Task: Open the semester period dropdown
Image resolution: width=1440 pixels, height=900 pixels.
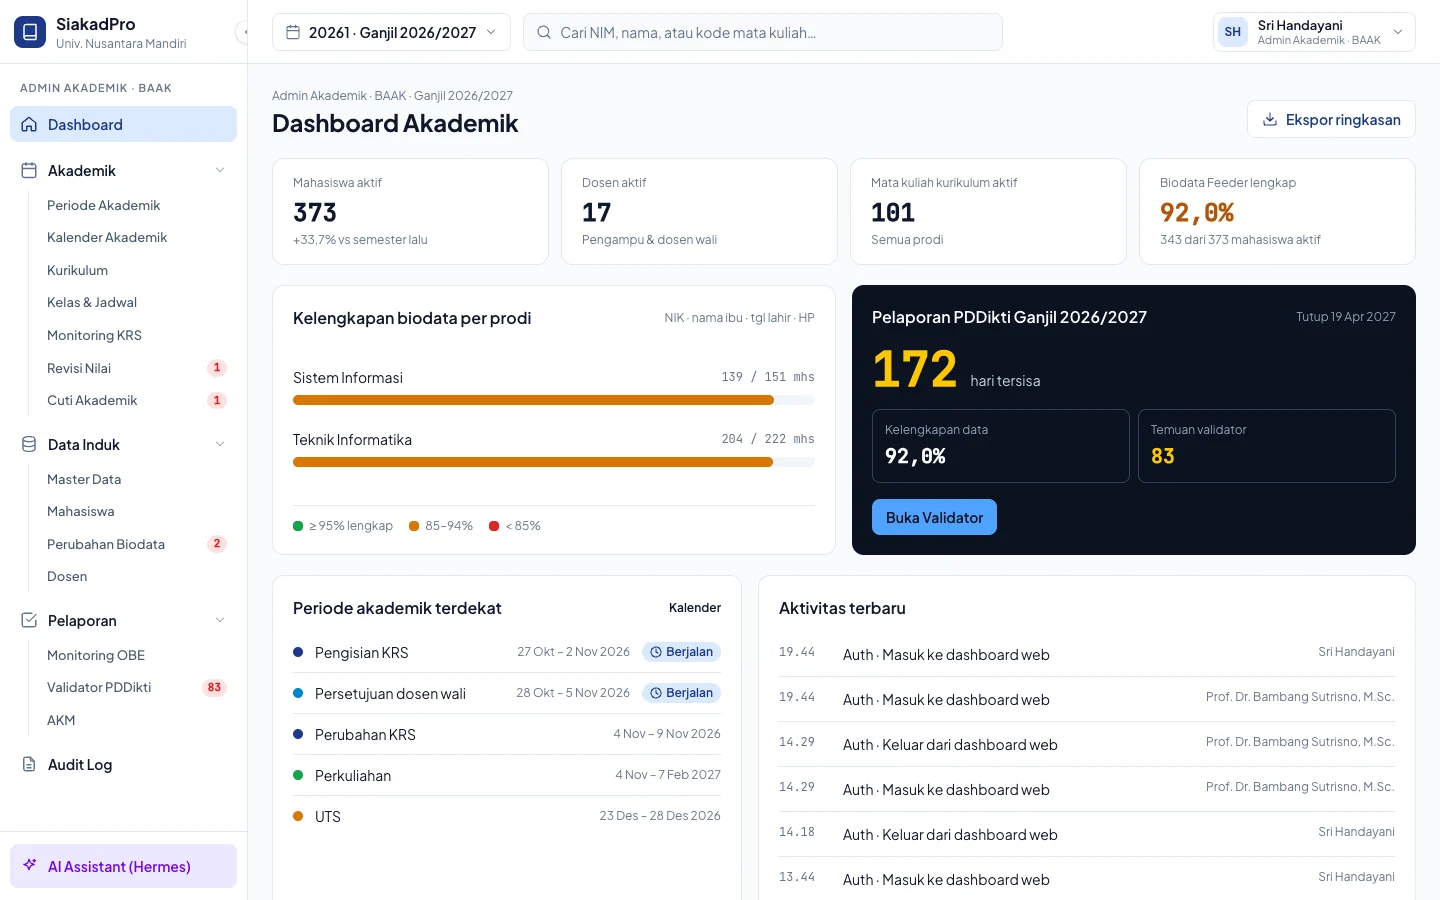Action: pyautogui.click(x=391, y=32)
